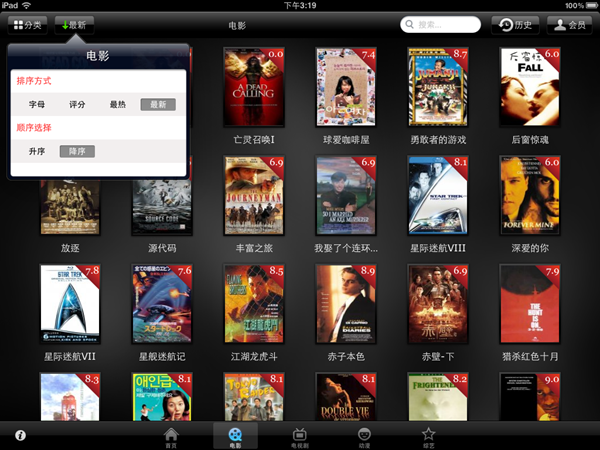Open Jumanji 勇敢者的游戏 poster
The height and width of the screenshot is (450, 600).
[x=438, y=87]
